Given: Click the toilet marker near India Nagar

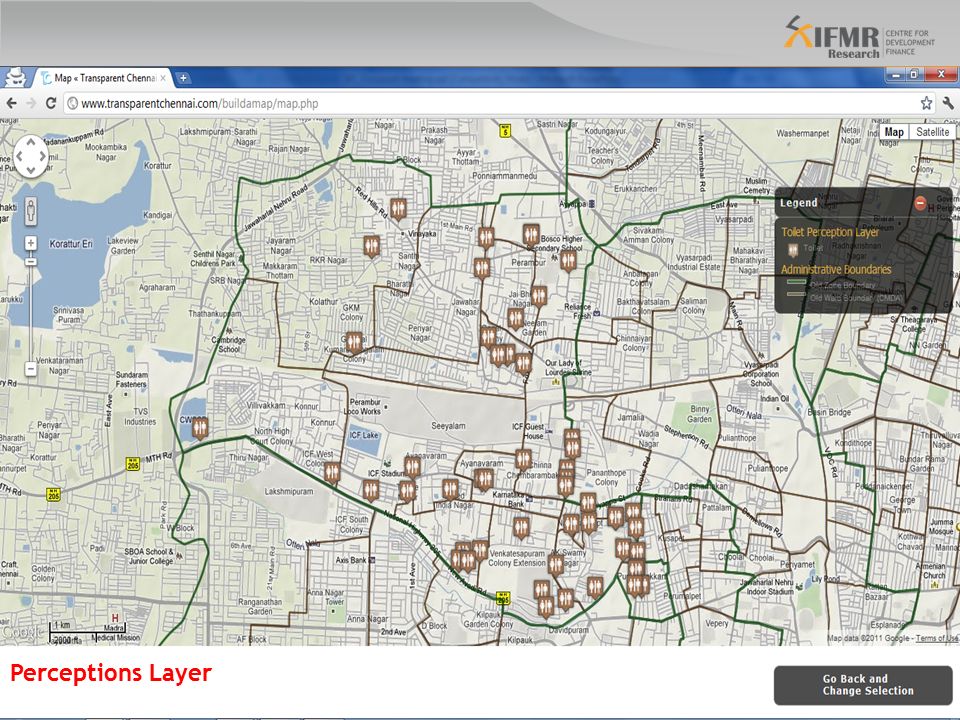Looking at the screenshot, I should pos(450,490).
